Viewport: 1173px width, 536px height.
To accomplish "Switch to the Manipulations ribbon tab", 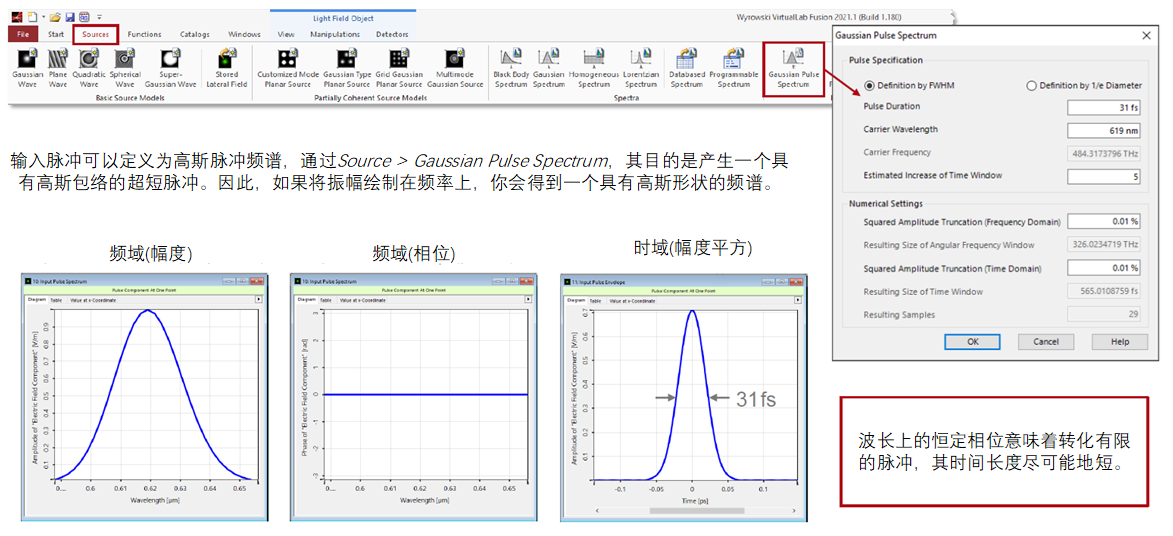I will point(335,34).
